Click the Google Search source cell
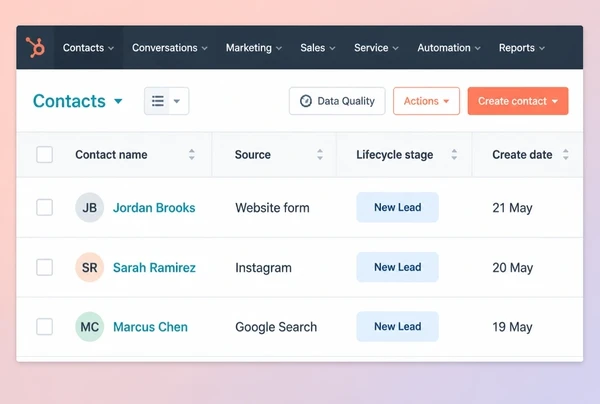 tap(276, 327)
